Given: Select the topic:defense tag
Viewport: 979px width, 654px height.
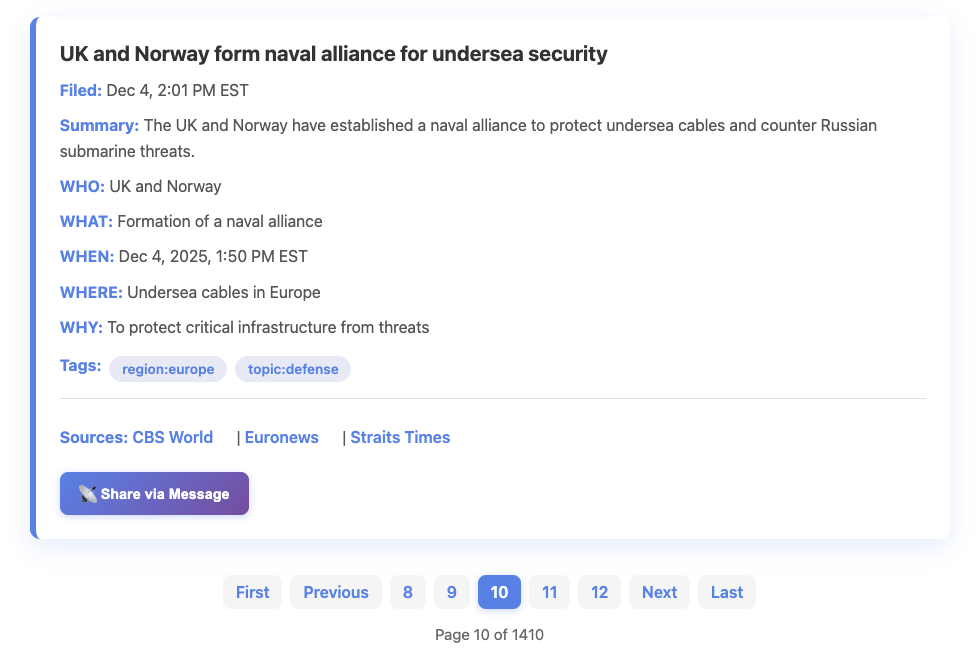Looking at the screenshot, I should coord(293,369).
